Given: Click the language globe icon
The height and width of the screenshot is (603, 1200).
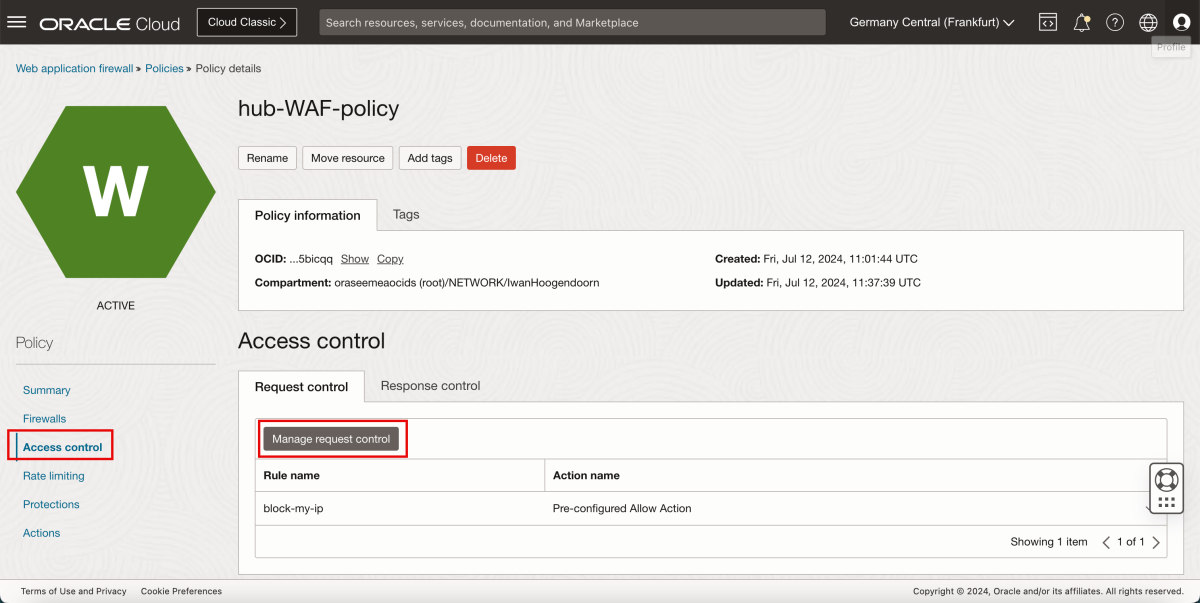Looking at the screenshot, I should (x=1148, y=22).
